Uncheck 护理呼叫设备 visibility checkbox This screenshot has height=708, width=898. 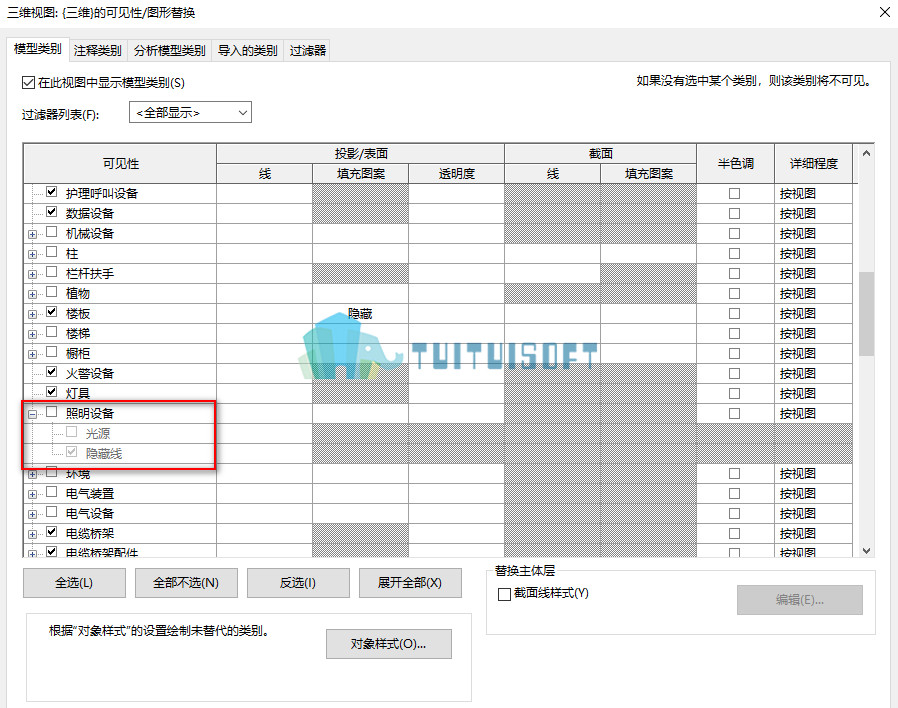pyautogui.click(x=52, y=192)
